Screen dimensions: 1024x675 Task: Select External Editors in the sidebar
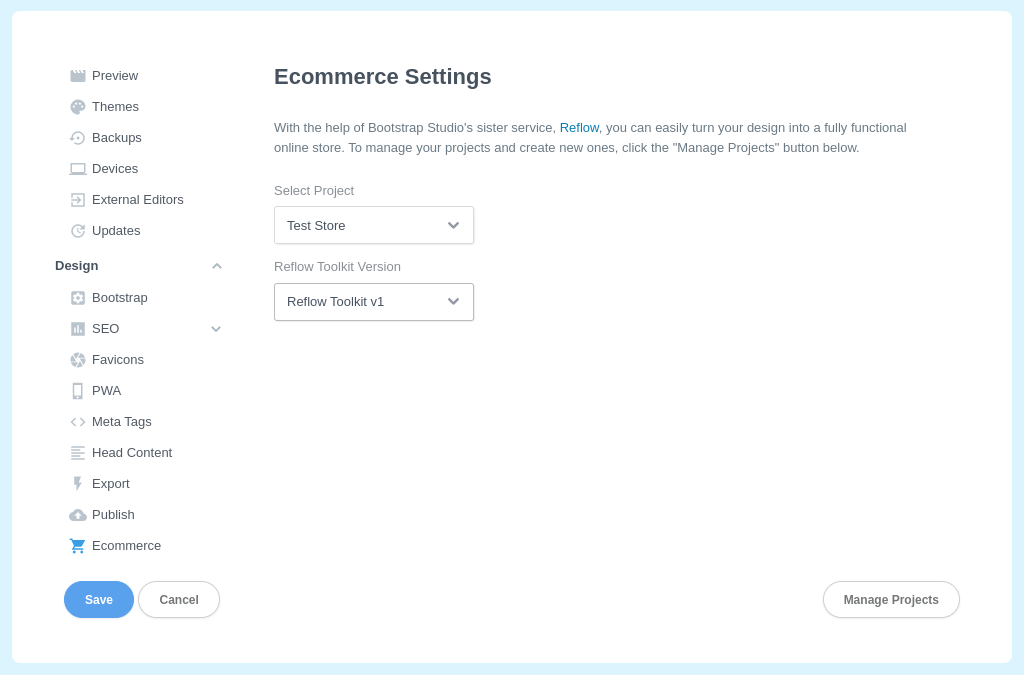pos(137,199)
